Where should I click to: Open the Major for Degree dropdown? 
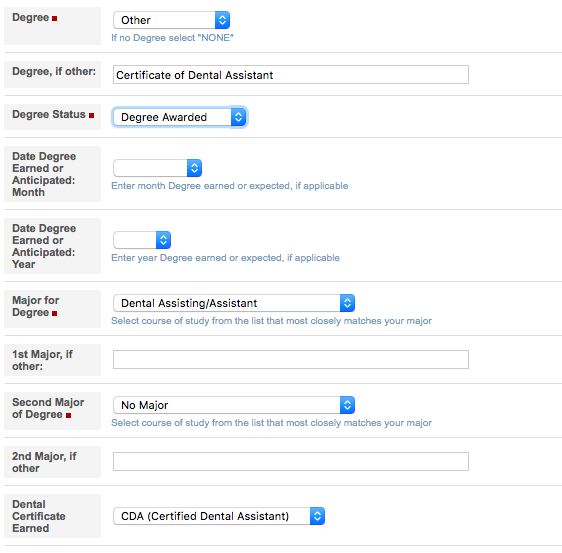point(234,303)
